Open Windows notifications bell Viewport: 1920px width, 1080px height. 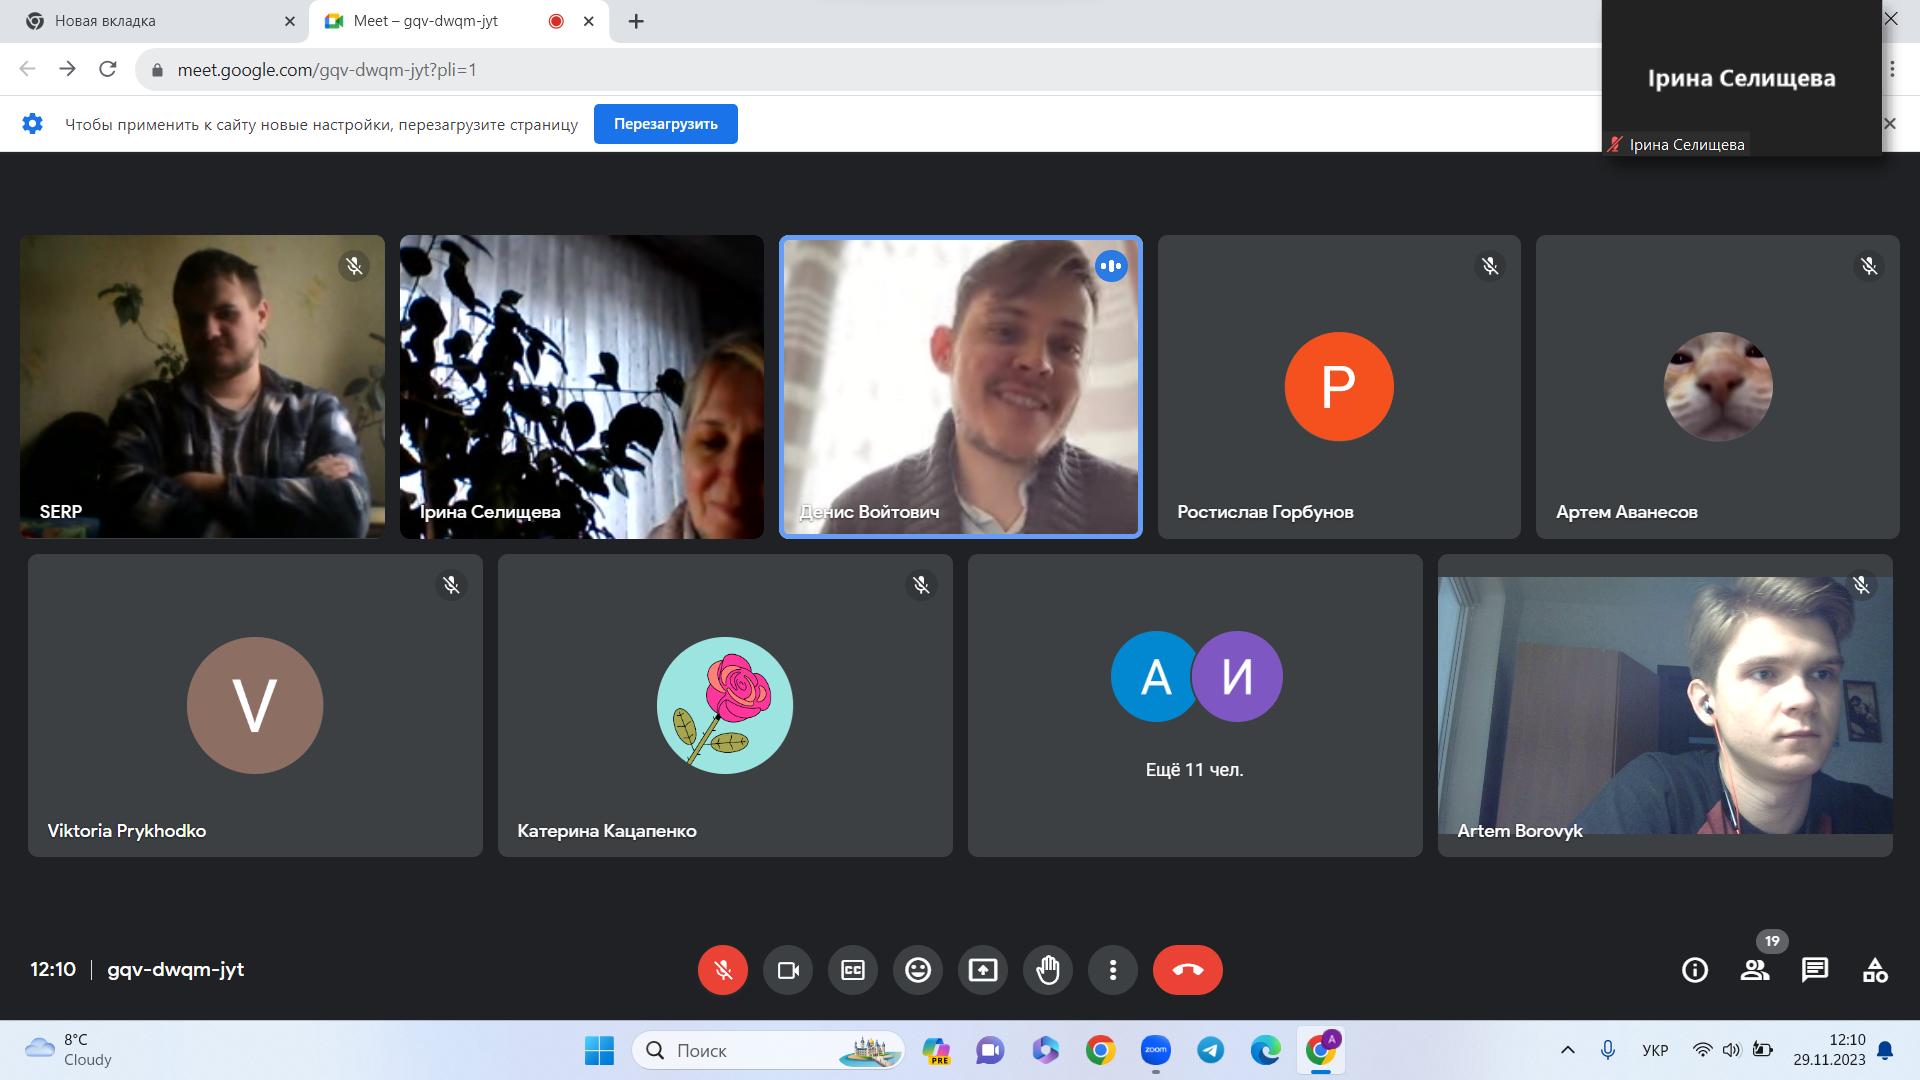tap(1885, 1050)
